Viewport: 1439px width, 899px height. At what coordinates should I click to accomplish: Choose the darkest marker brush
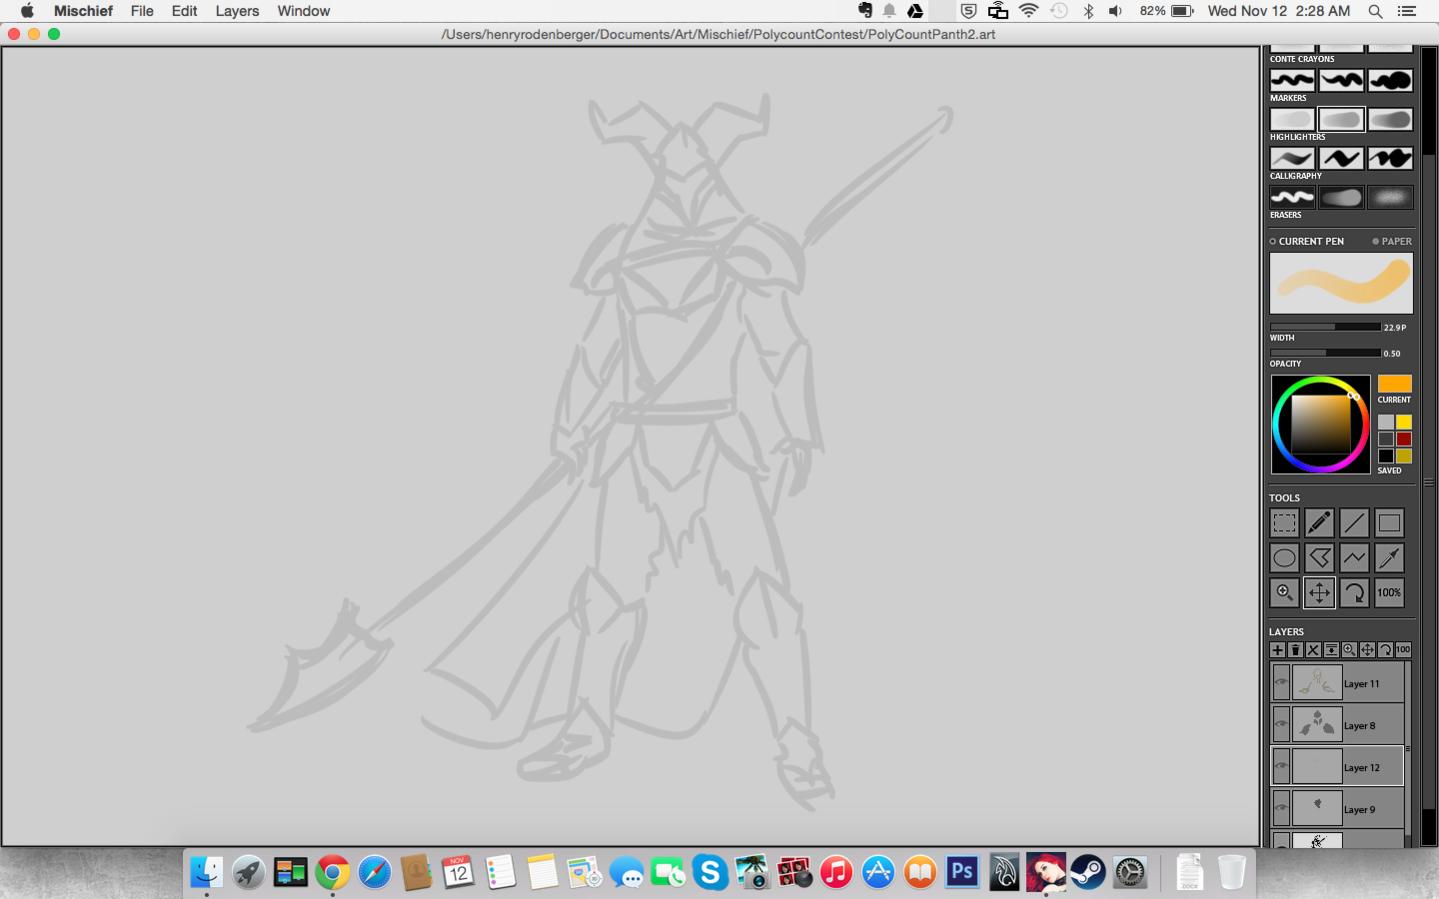(x=1390, y=120)
